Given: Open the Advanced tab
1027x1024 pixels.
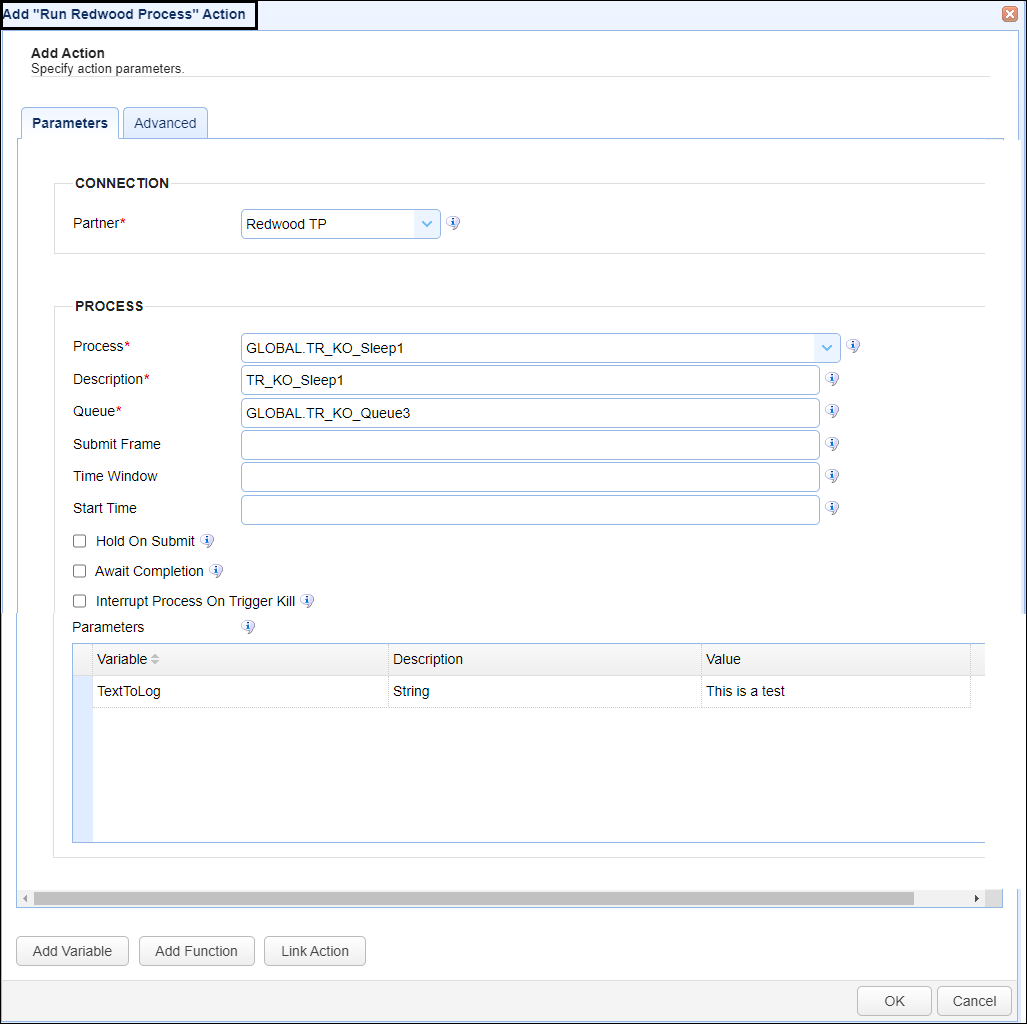Looking at the screenshot, I should [x=165, y=123].
